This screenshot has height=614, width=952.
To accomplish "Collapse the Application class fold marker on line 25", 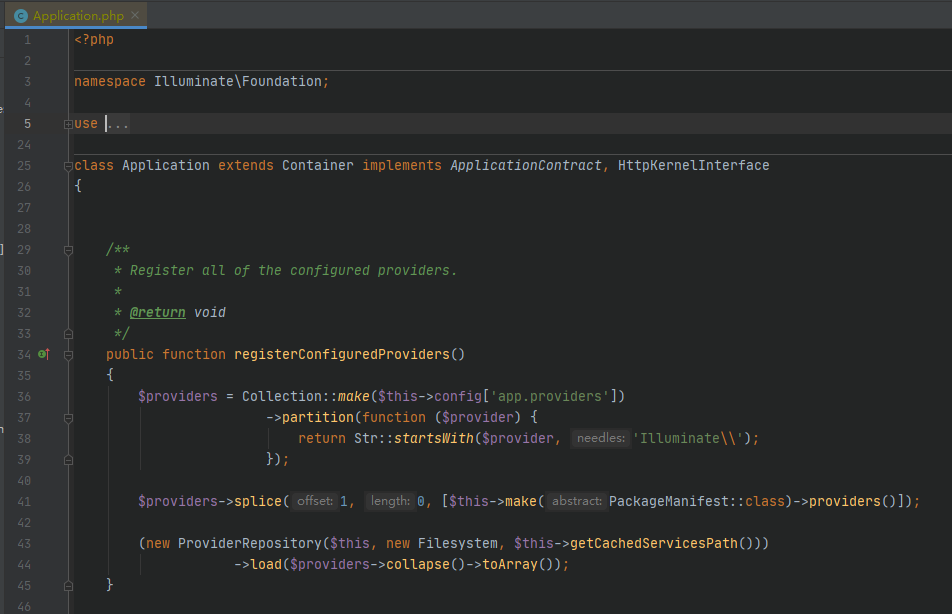I will (x=68, y=166).
